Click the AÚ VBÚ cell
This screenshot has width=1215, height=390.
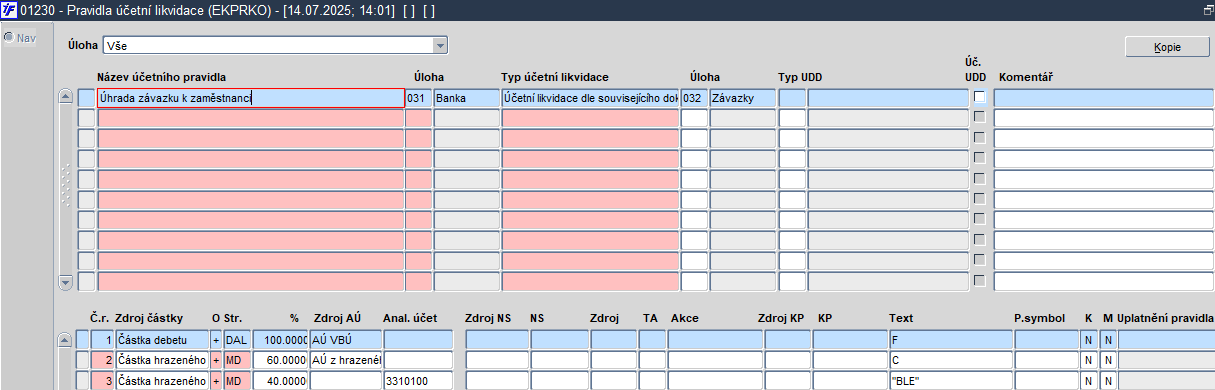tap(346, 340)
